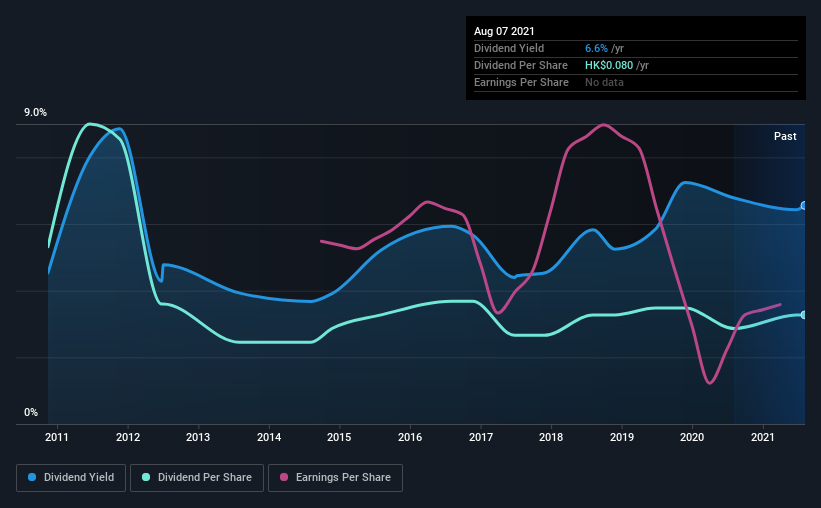821x508 pixels.
Task: Click the Aug 07 2021 tooltip date header
Action: 504,31
